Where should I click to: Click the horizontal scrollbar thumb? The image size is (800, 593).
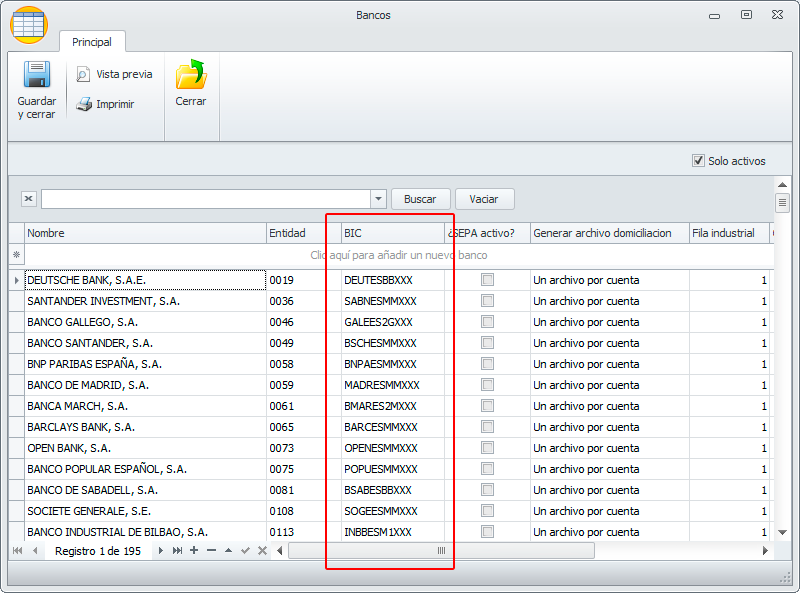441,551
